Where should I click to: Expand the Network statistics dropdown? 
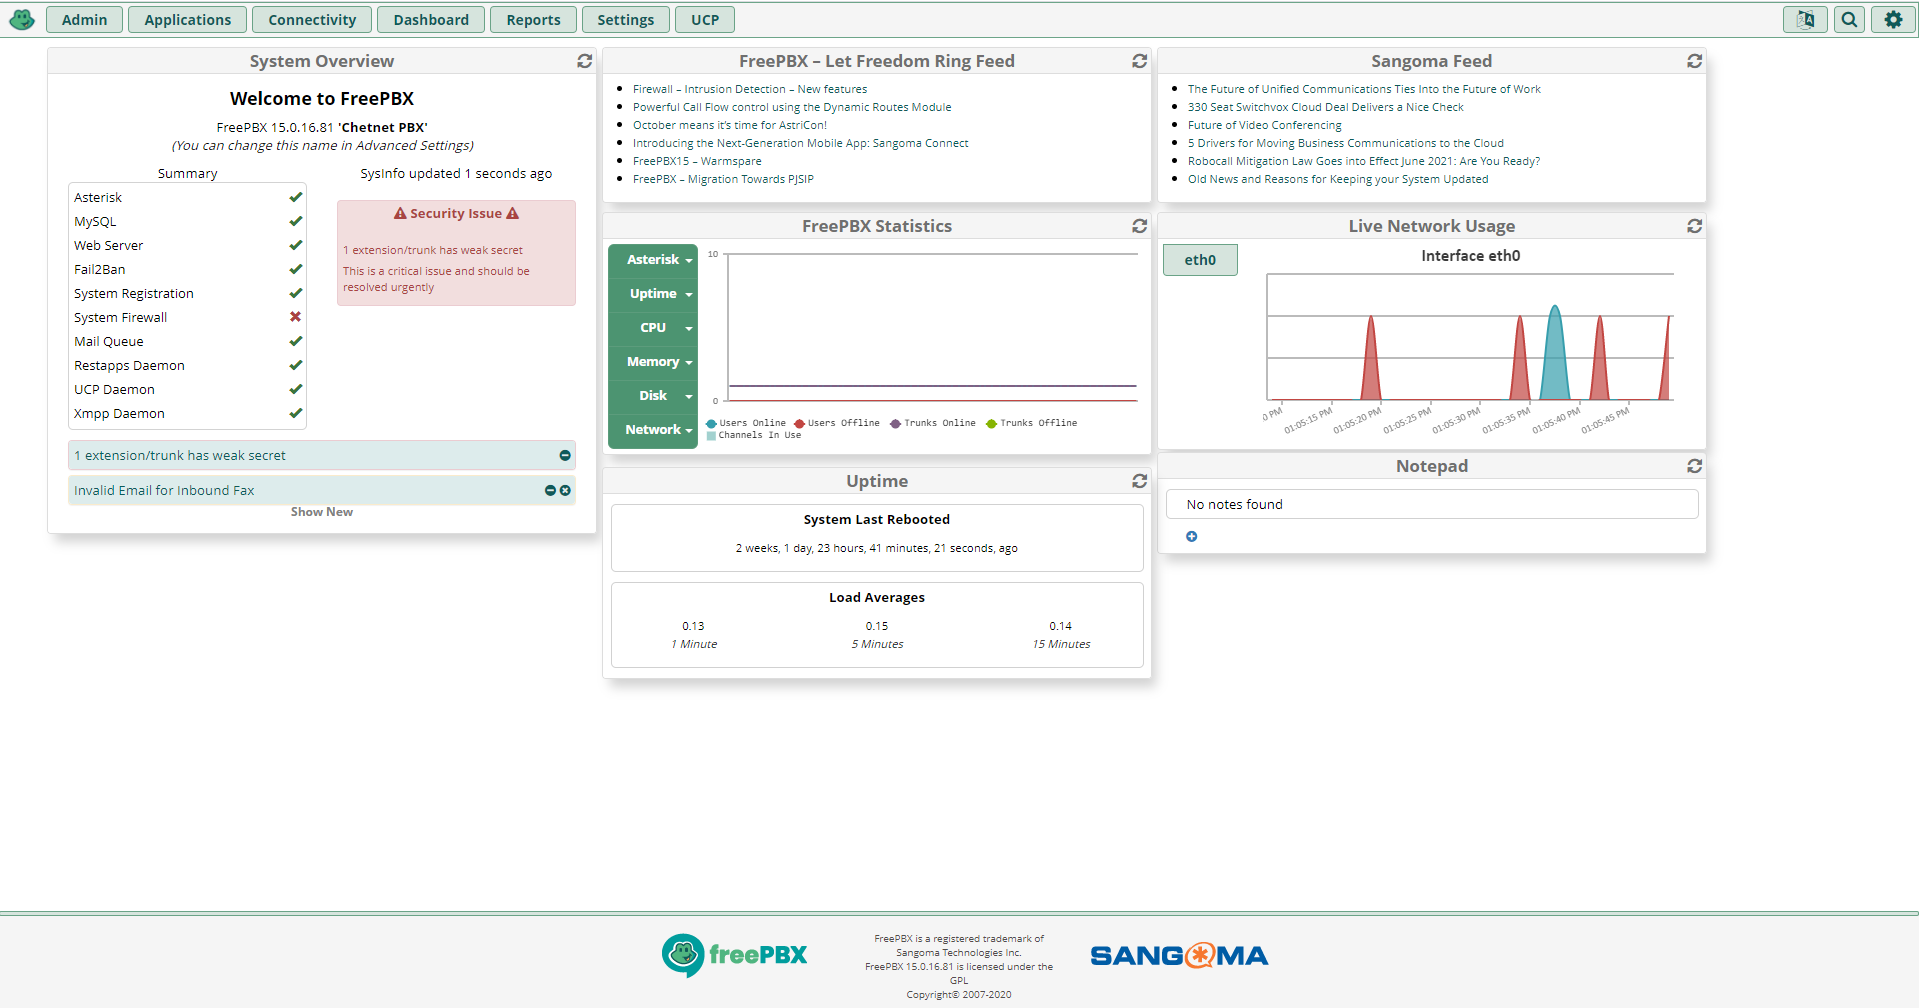coord(653,430)
